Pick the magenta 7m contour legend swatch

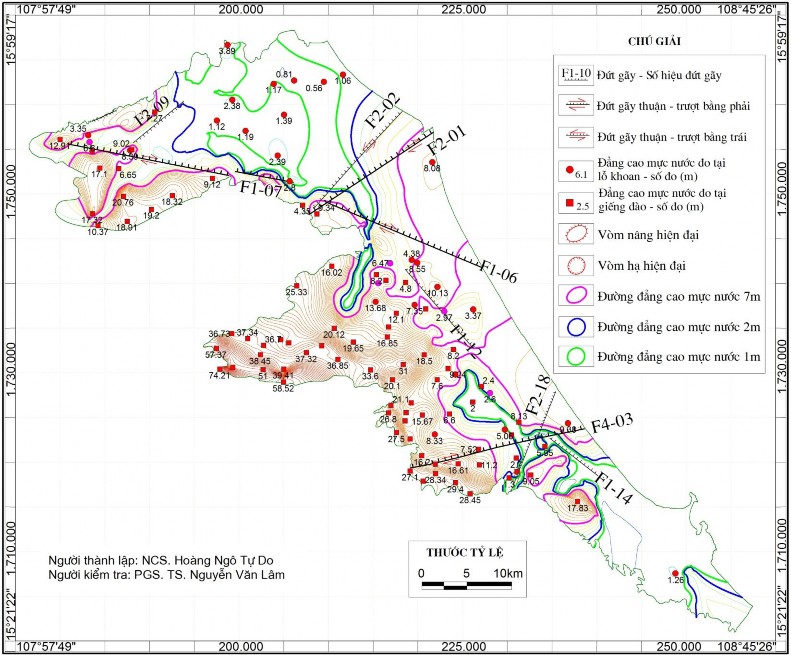point(575,297)
